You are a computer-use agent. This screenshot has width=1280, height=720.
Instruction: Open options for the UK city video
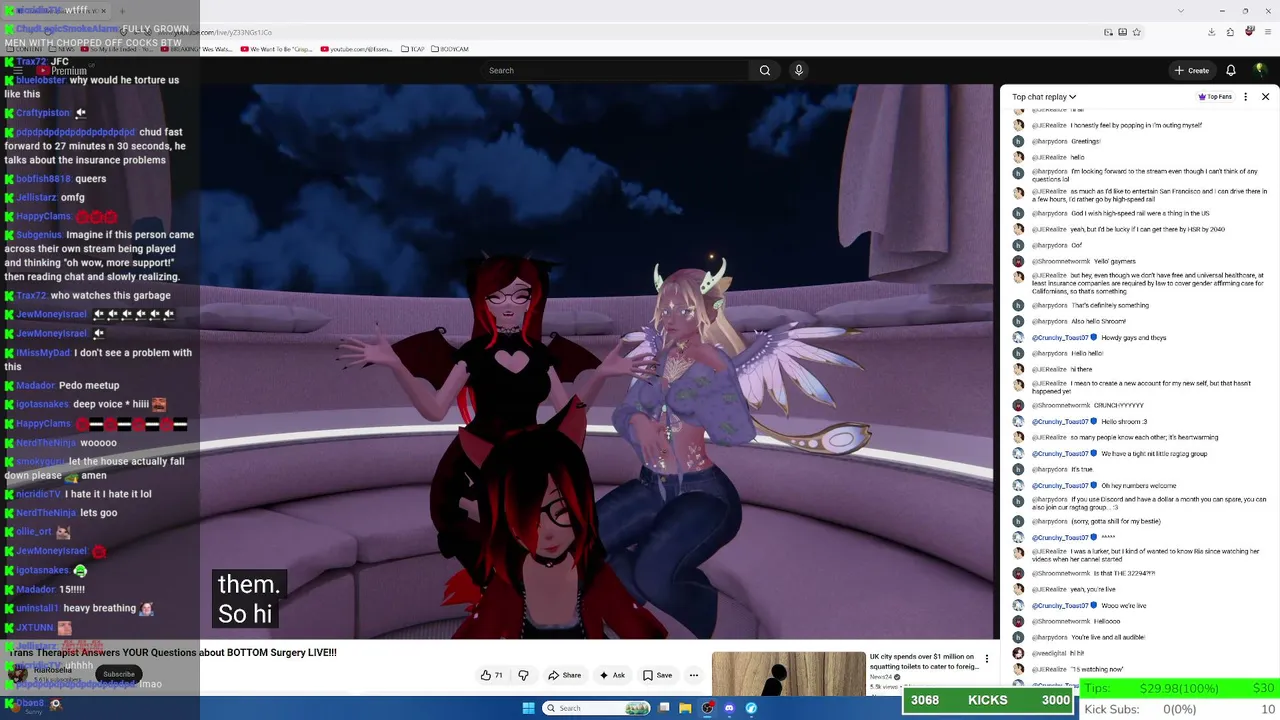[987, 659]
